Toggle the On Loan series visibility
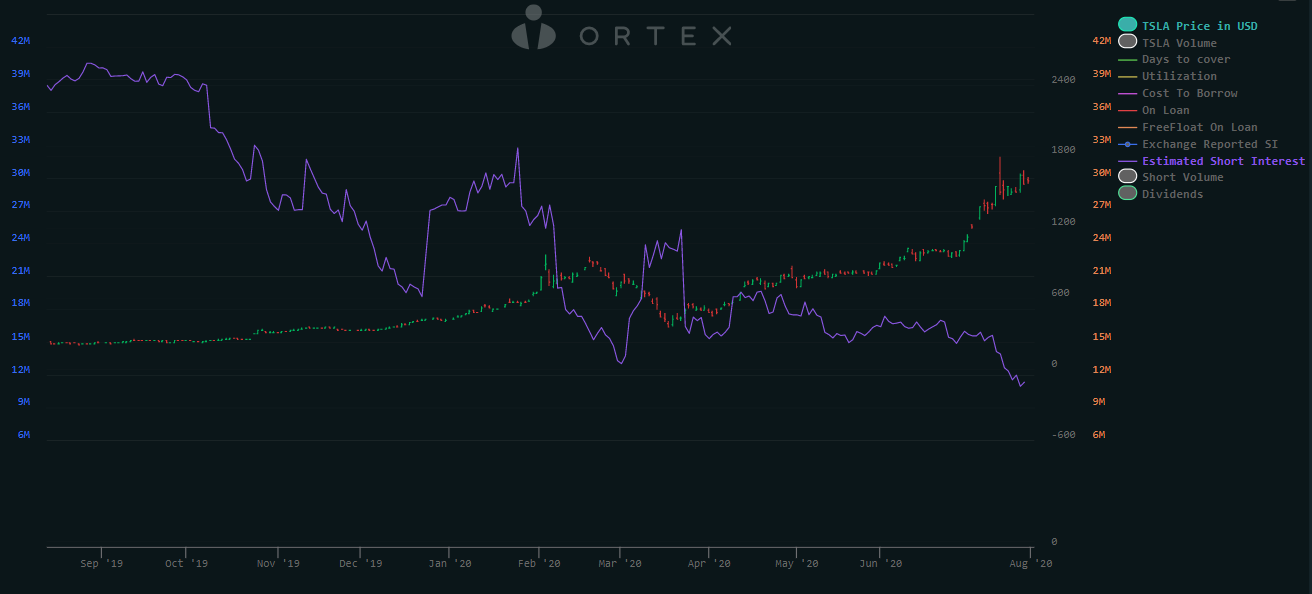 pyautogui.click(x=1165, y=110)
